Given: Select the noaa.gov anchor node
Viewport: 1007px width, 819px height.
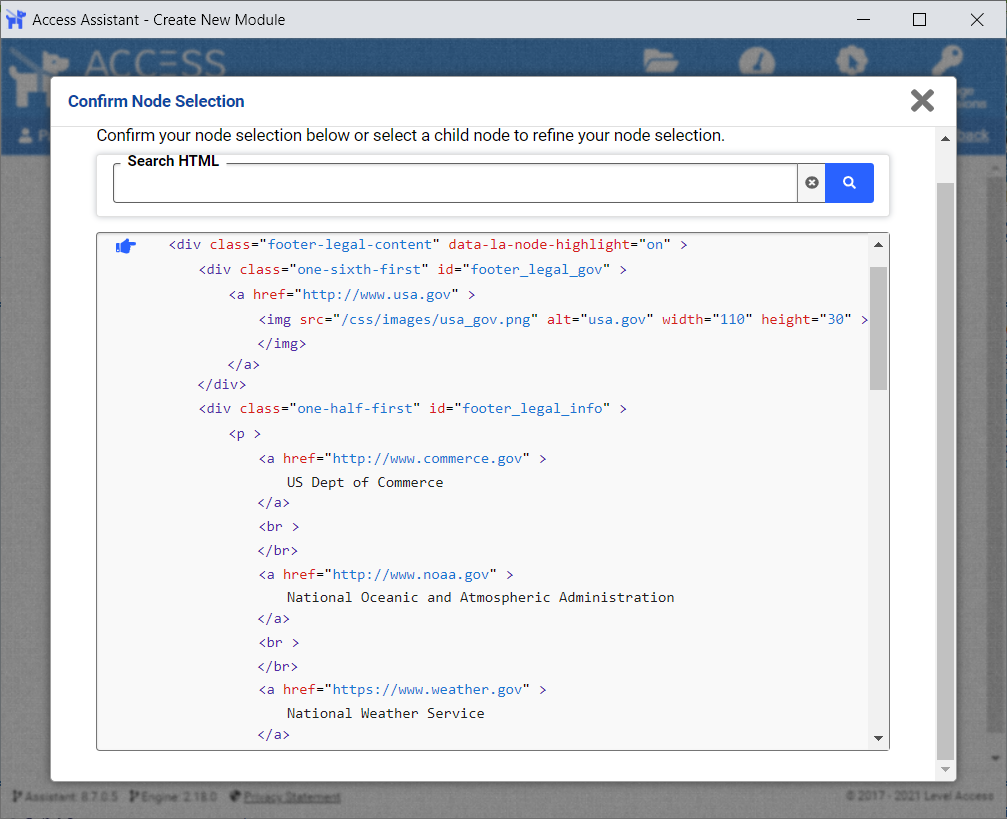Looking at the screenshot, I should tap(386, 574).
